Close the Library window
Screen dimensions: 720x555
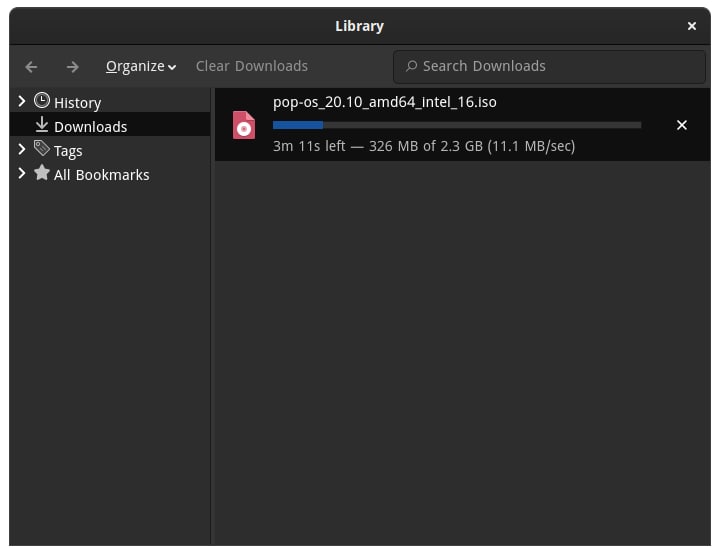tap(692, 26)
